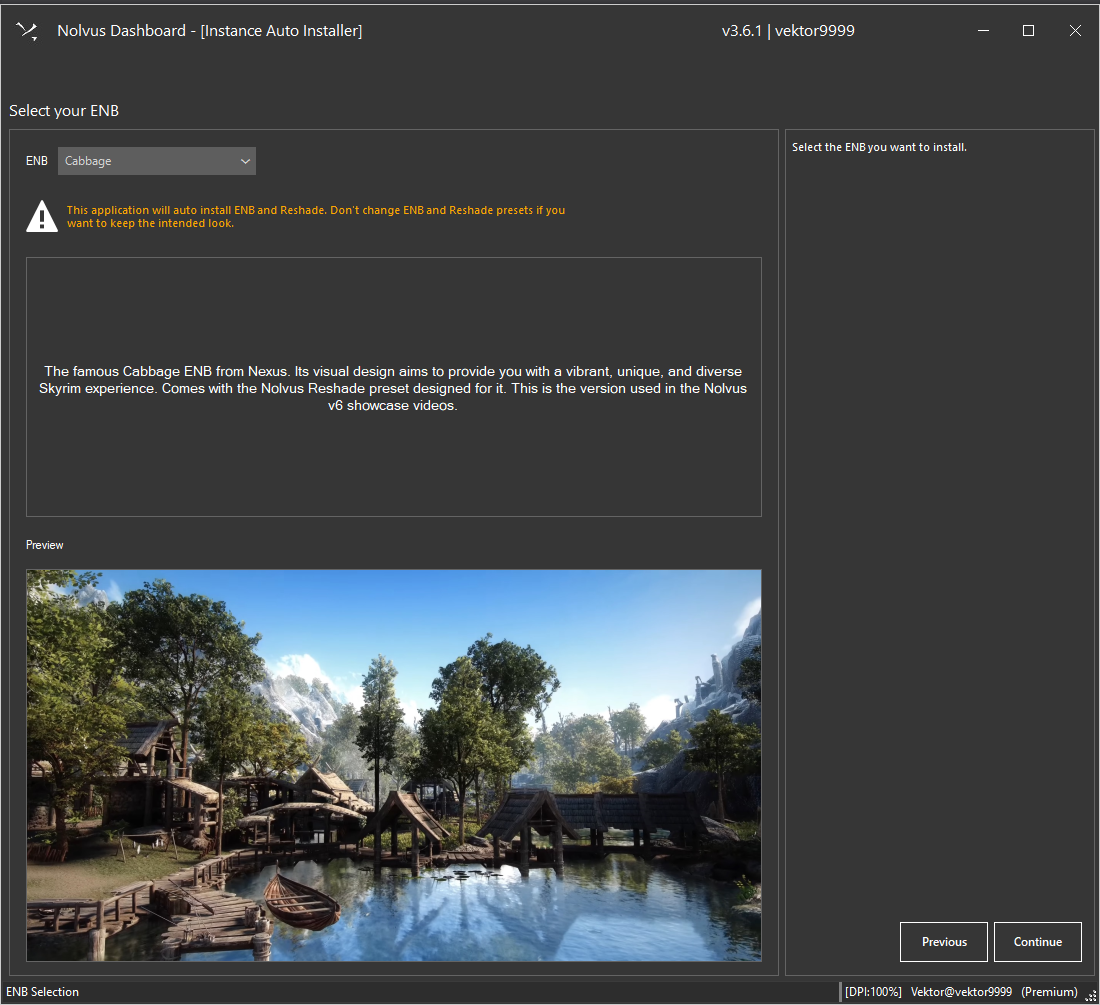This screenshot has width=1100, height=1005.
Task: Click 'Vektor@vektor9999' in status bar
Action: [x=961, y=992]
